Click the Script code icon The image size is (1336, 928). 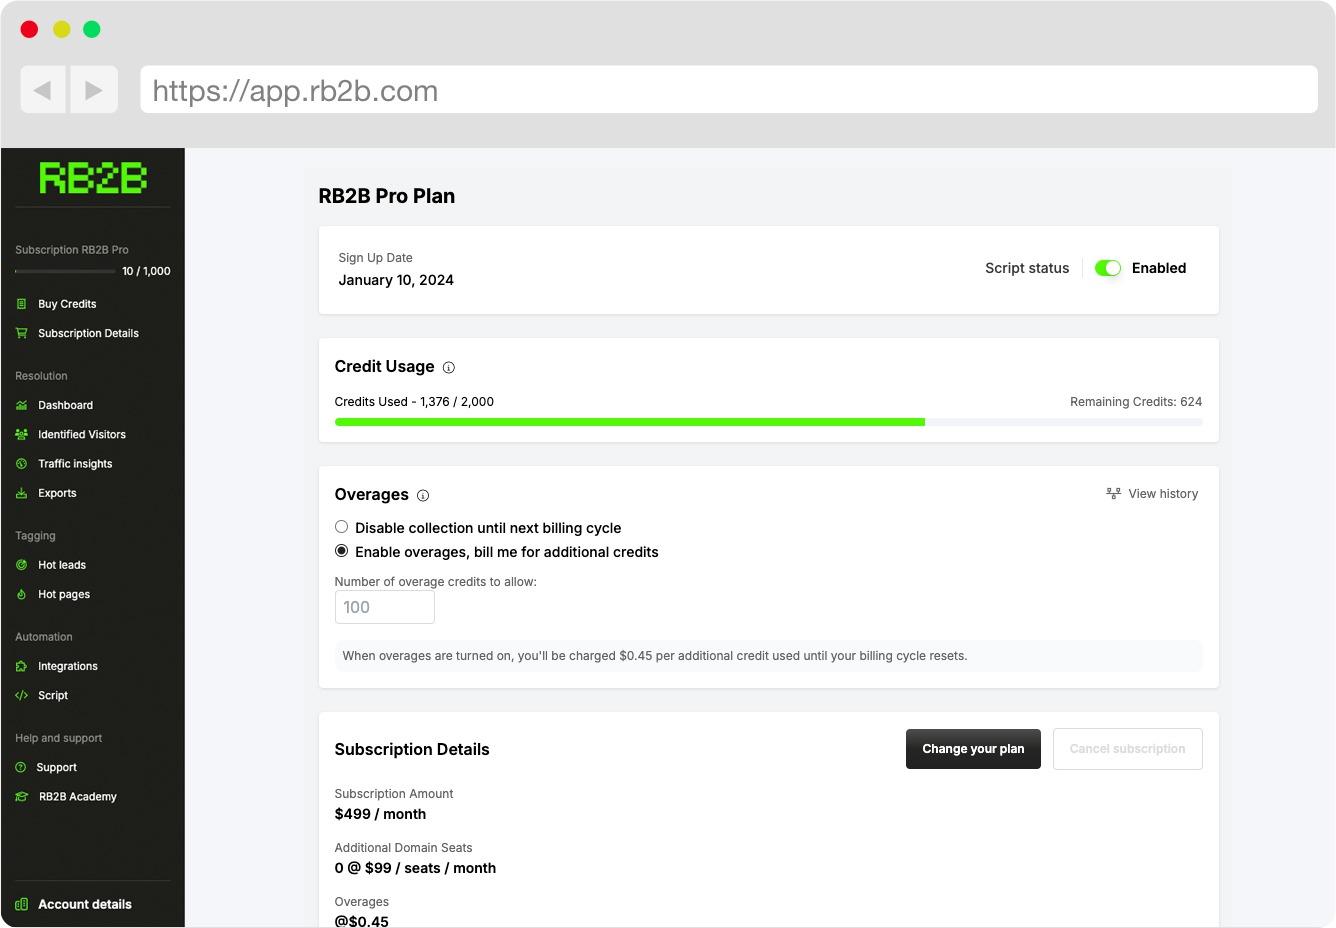tap(22, 695)
